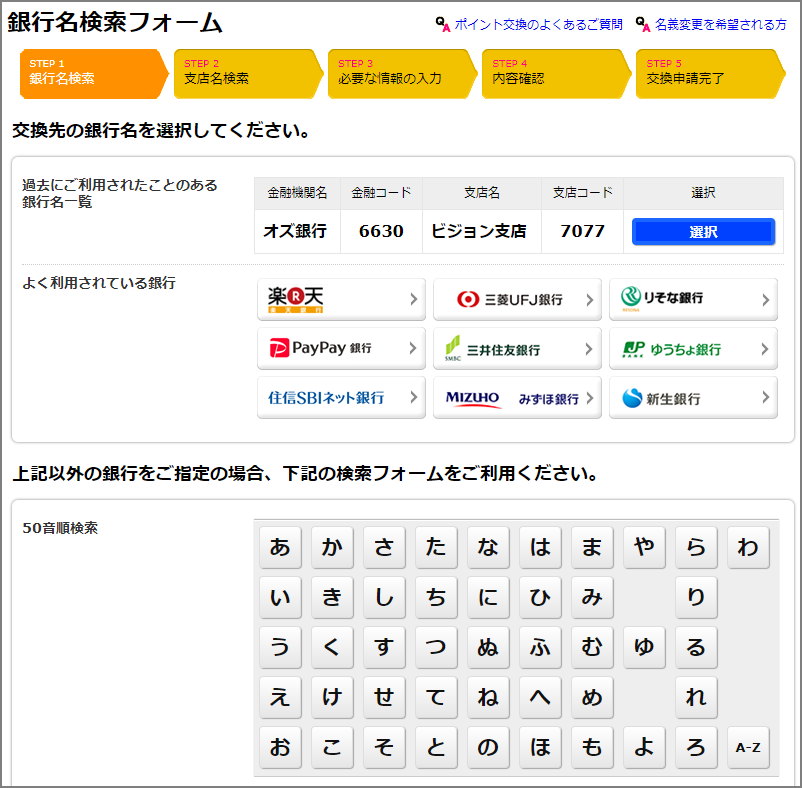
Task: Click the お kana search key
Action: (280, 748)
